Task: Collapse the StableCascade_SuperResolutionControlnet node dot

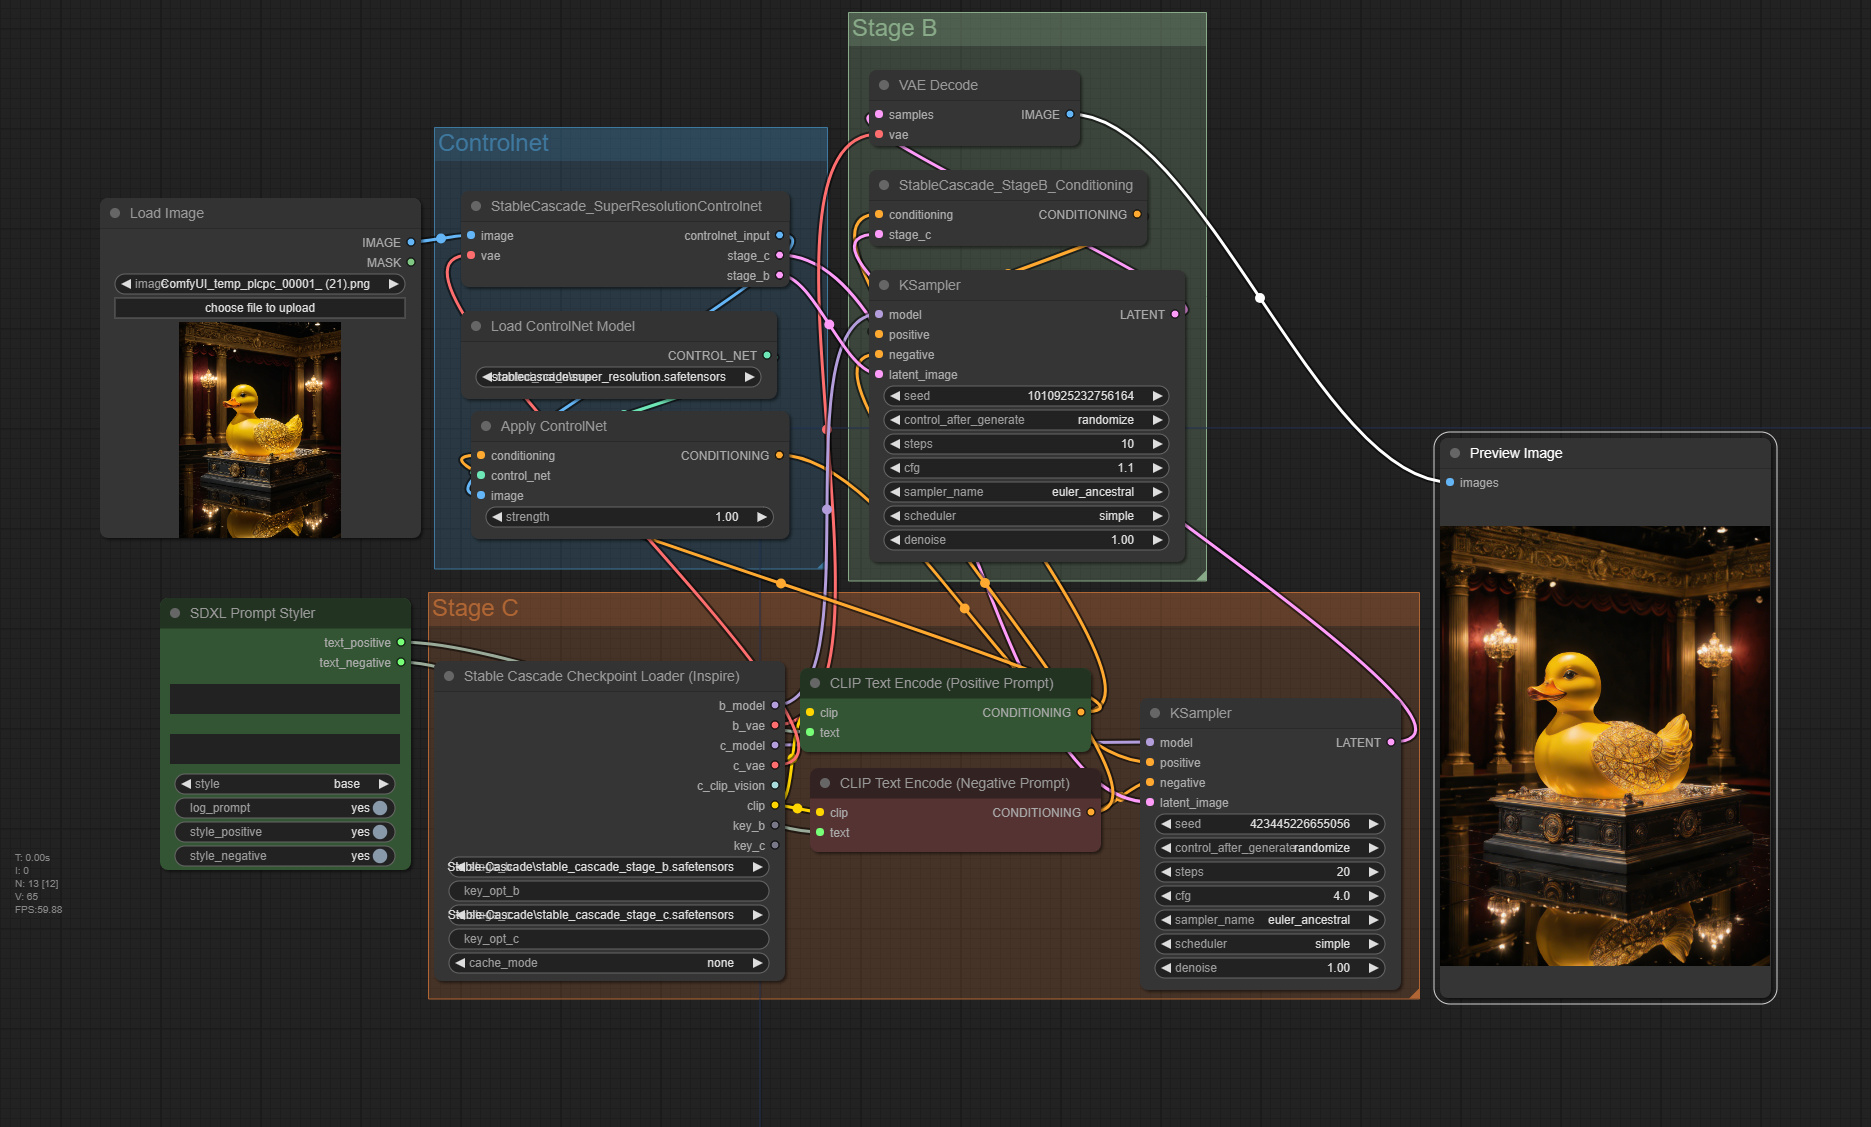Action: coord(476,206)
